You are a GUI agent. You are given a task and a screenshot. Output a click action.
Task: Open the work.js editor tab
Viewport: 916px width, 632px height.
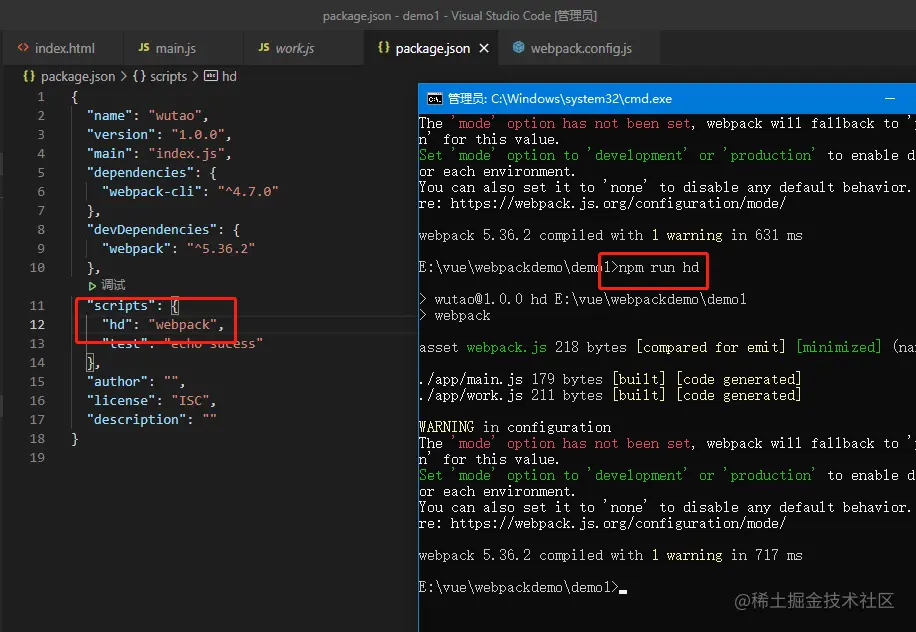pos(303,48)
